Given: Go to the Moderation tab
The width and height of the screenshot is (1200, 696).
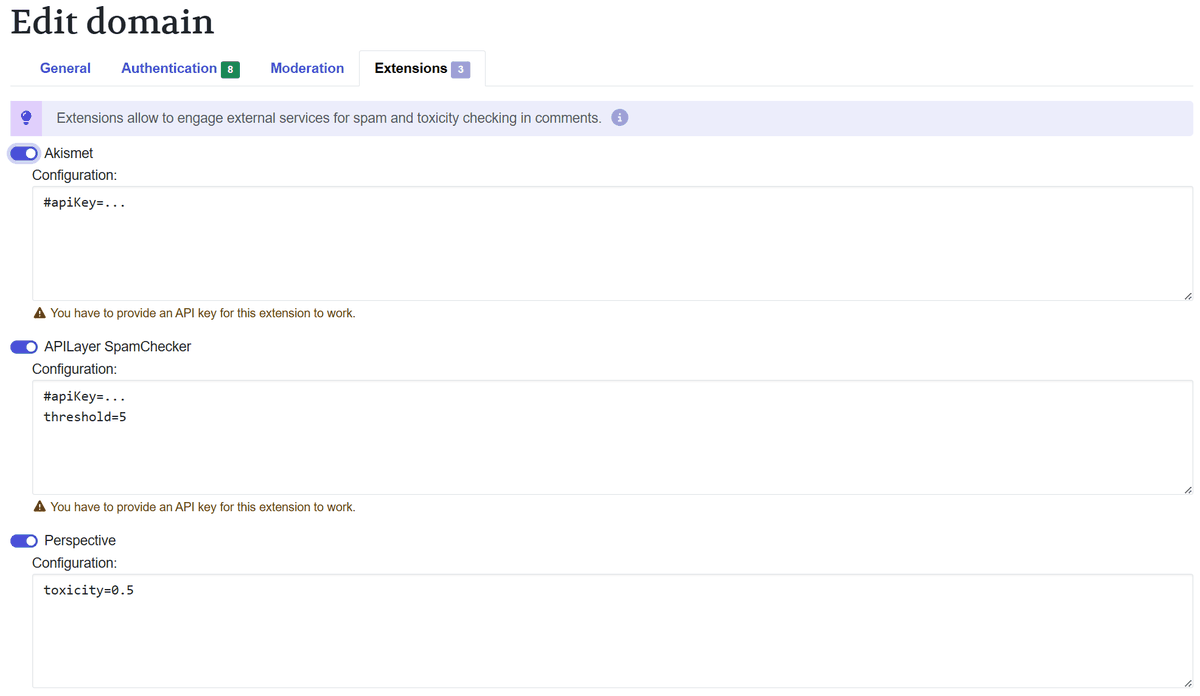Looking at the screenshot, I should (307, 68).
